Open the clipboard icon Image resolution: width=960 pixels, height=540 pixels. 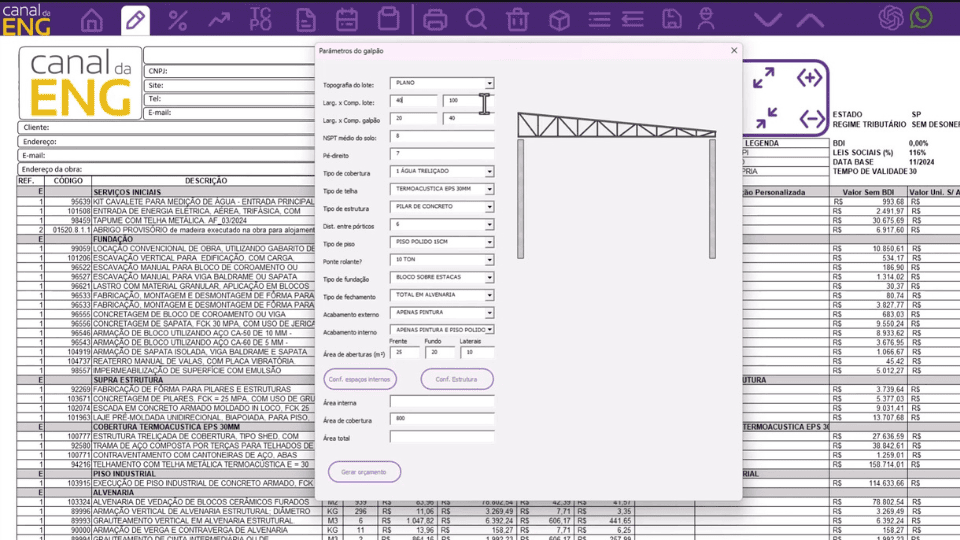(x=388, y=19)
